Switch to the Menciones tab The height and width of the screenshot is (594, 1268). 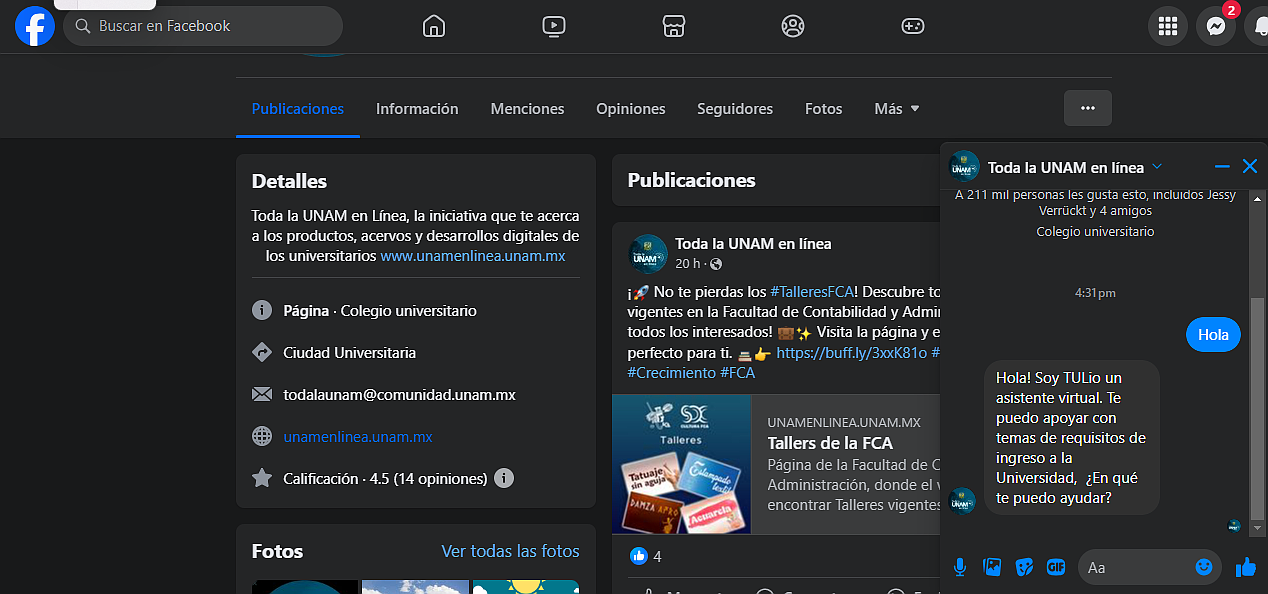click(x=527, y=109)
